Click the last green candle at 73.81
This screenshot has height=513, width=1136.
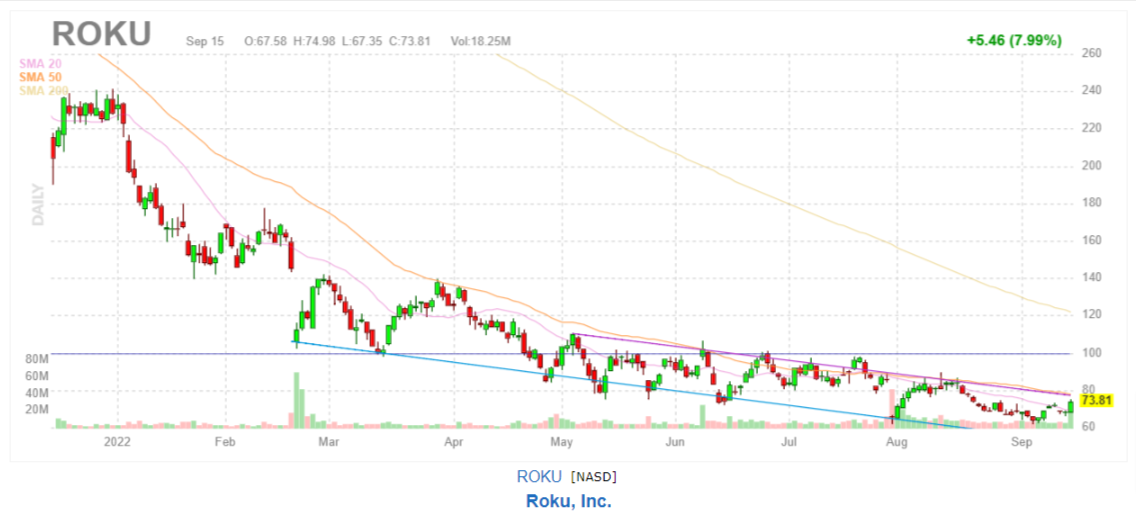point(1071,404)
